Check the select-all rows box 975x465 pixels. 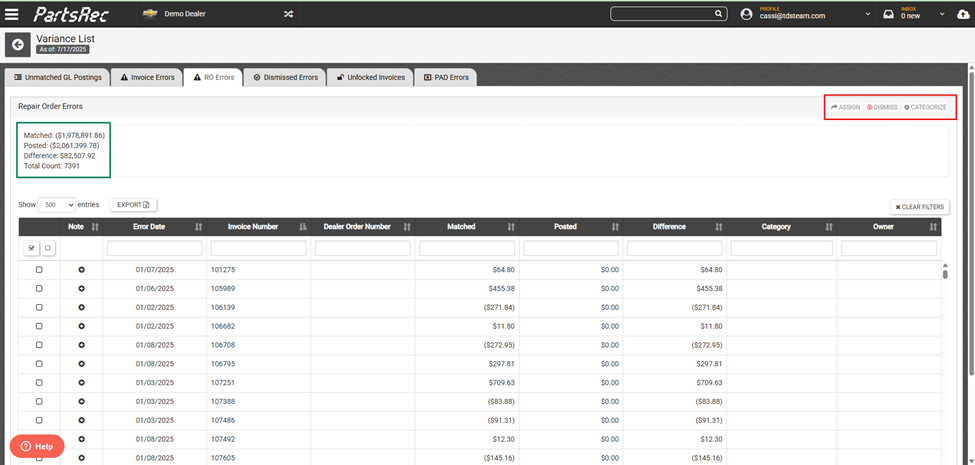pos(32,248)
